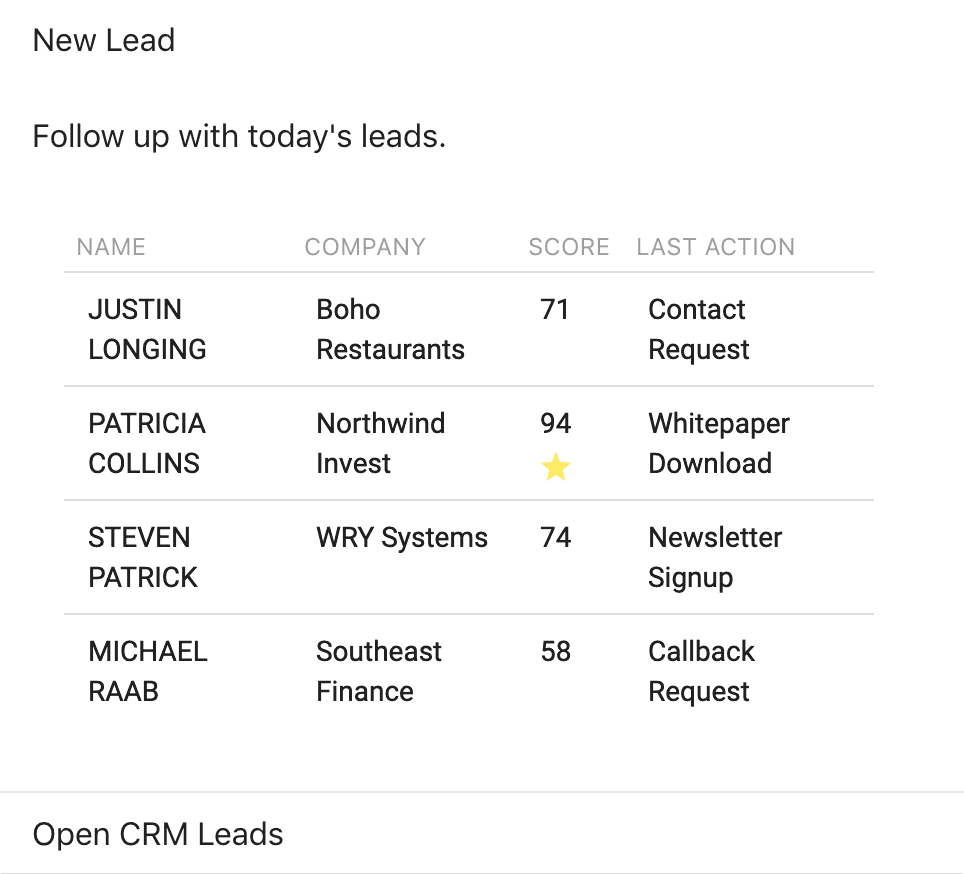Select lead Justin Longing
This screenshot has width=964, height=874.
point(148,329)
